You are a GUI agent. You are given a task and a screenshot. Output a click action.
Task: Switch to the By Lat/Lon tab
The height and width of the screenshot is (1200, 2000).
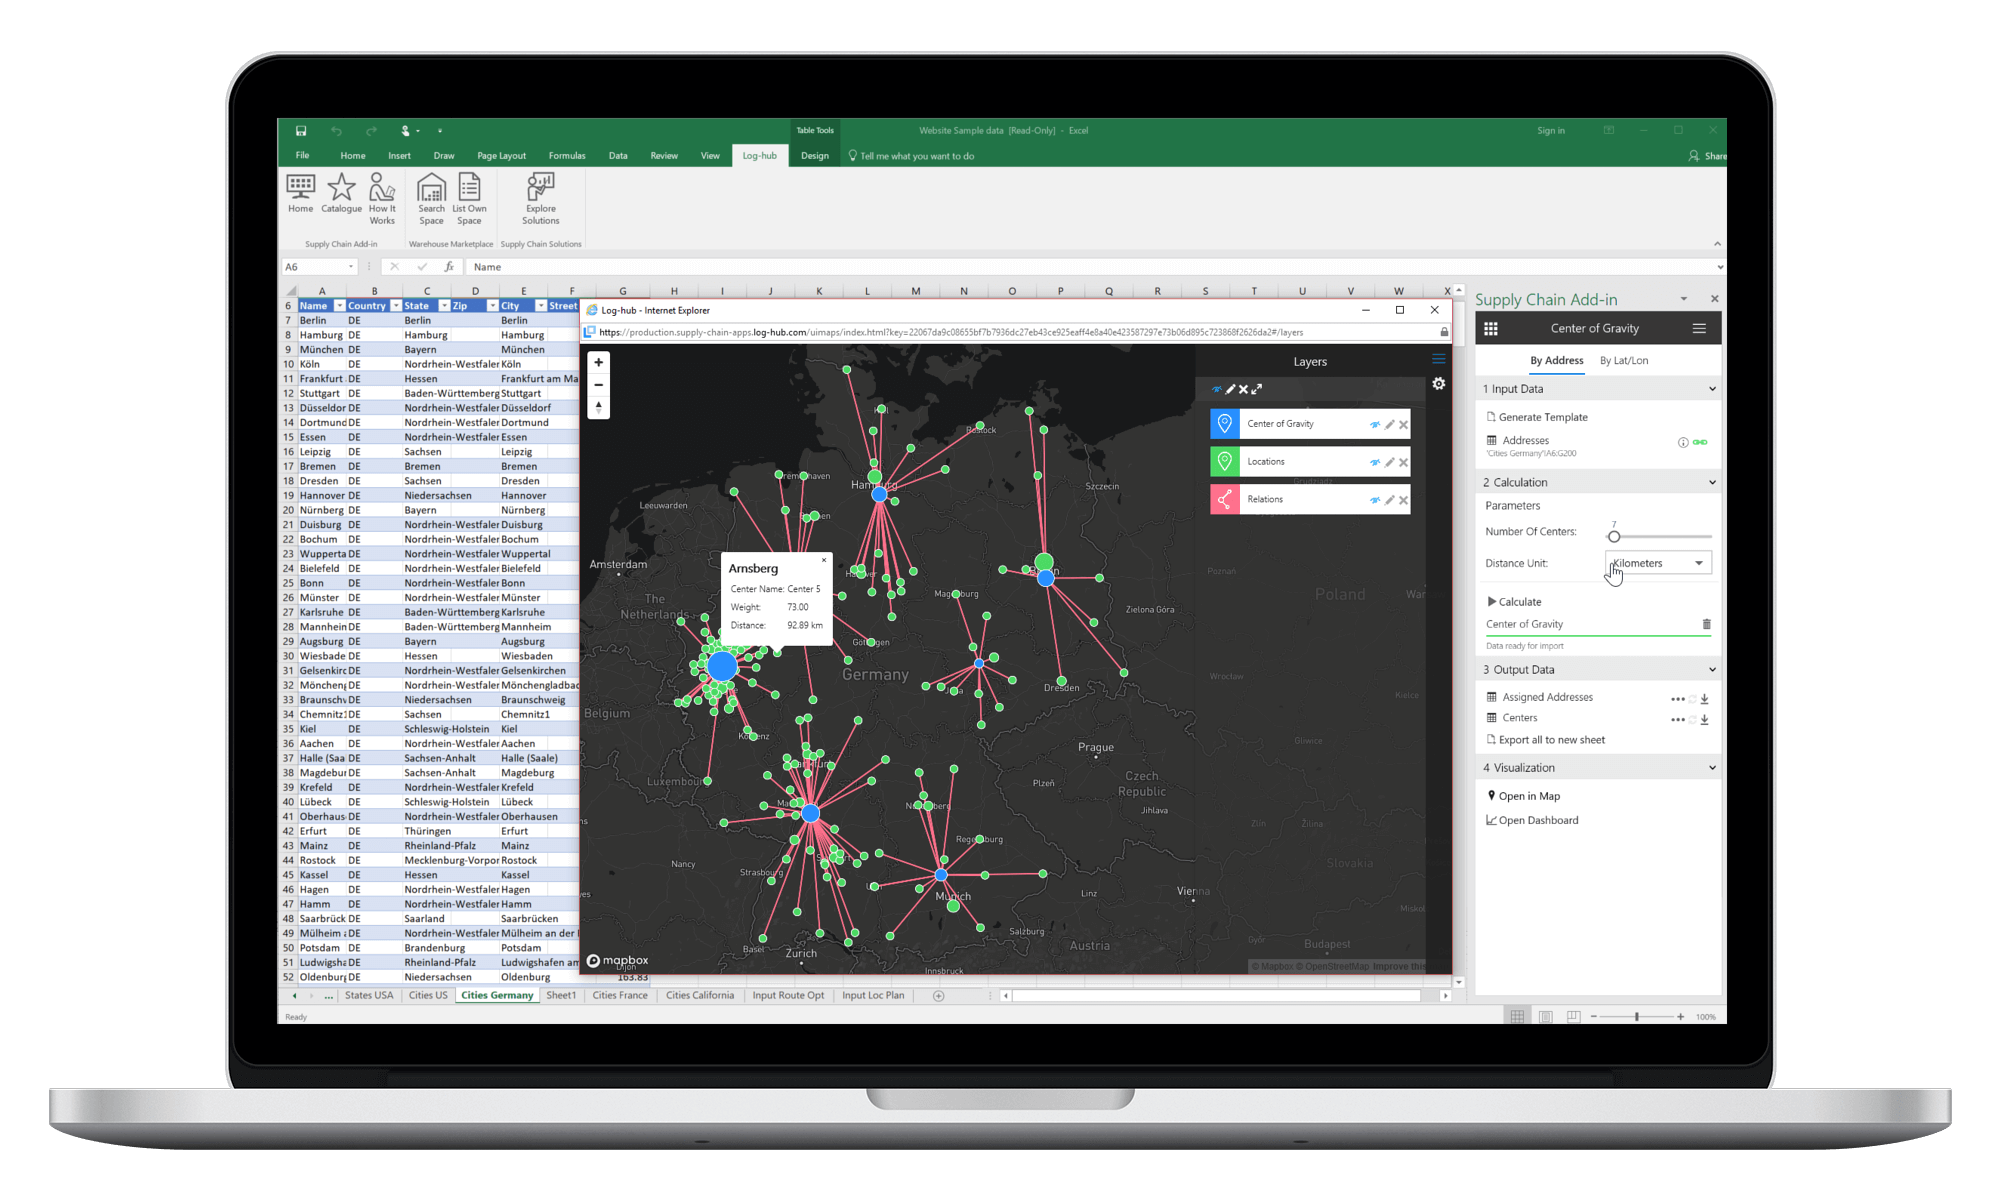pyautogui.click(x=1623, y=361)
